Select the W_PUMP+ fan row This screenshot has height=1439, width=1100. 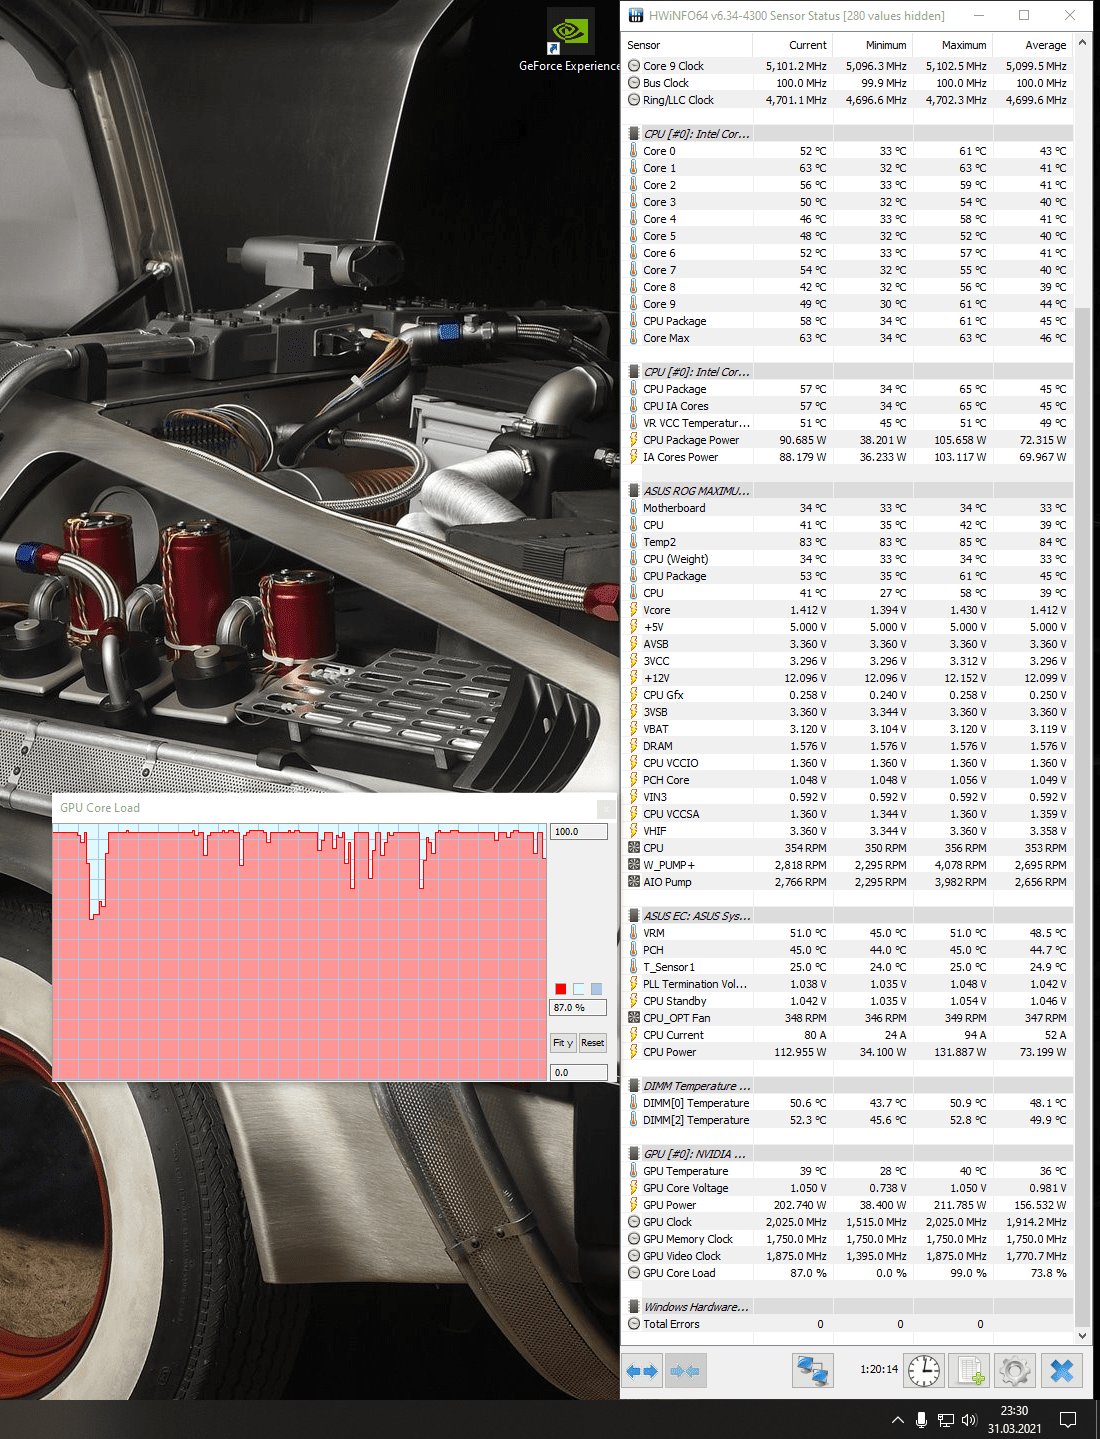(x=847, y=865)
